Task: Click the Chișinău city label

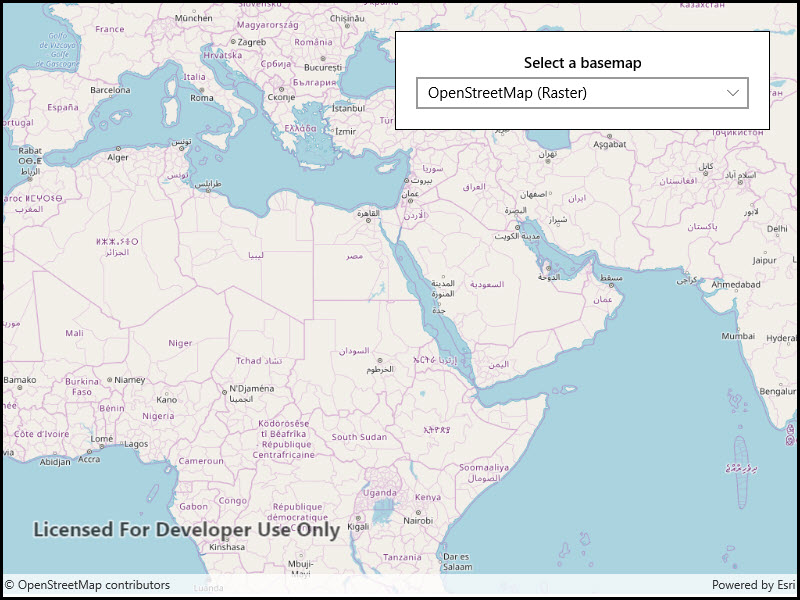Action: (347, 18)
